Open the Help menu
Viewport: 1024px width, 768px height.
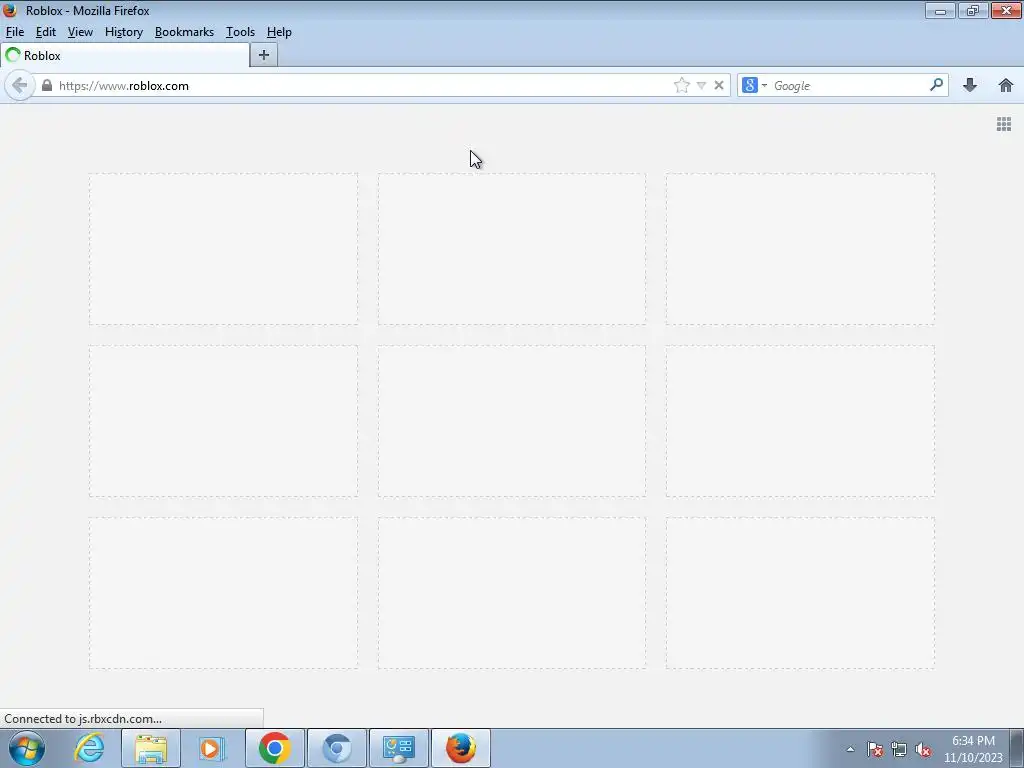(279, 32)
